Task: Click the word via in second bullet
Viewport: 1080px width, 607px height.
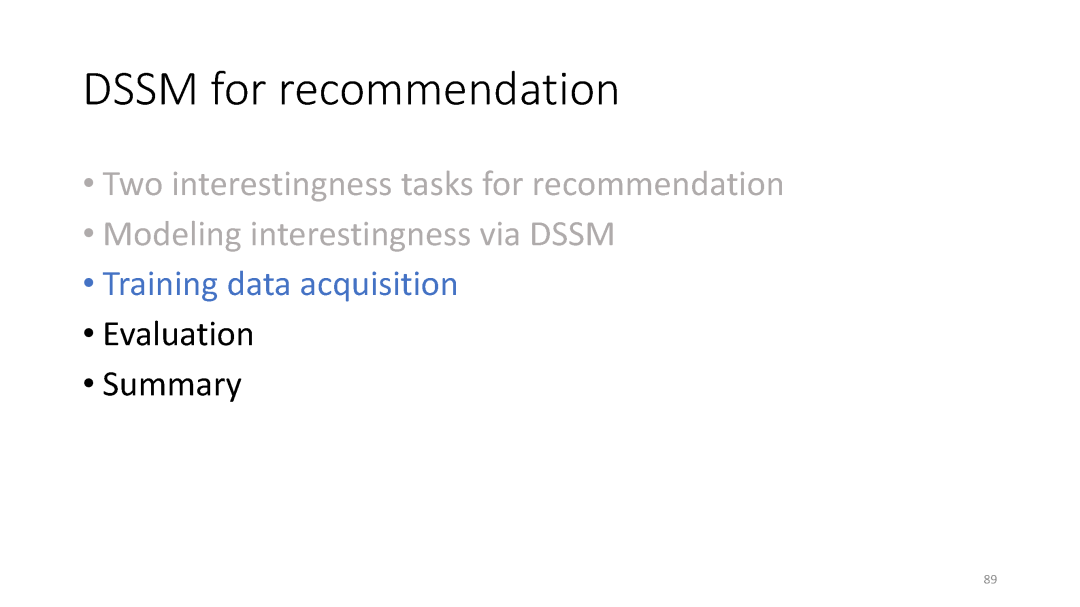Action: tap(500, 235)
